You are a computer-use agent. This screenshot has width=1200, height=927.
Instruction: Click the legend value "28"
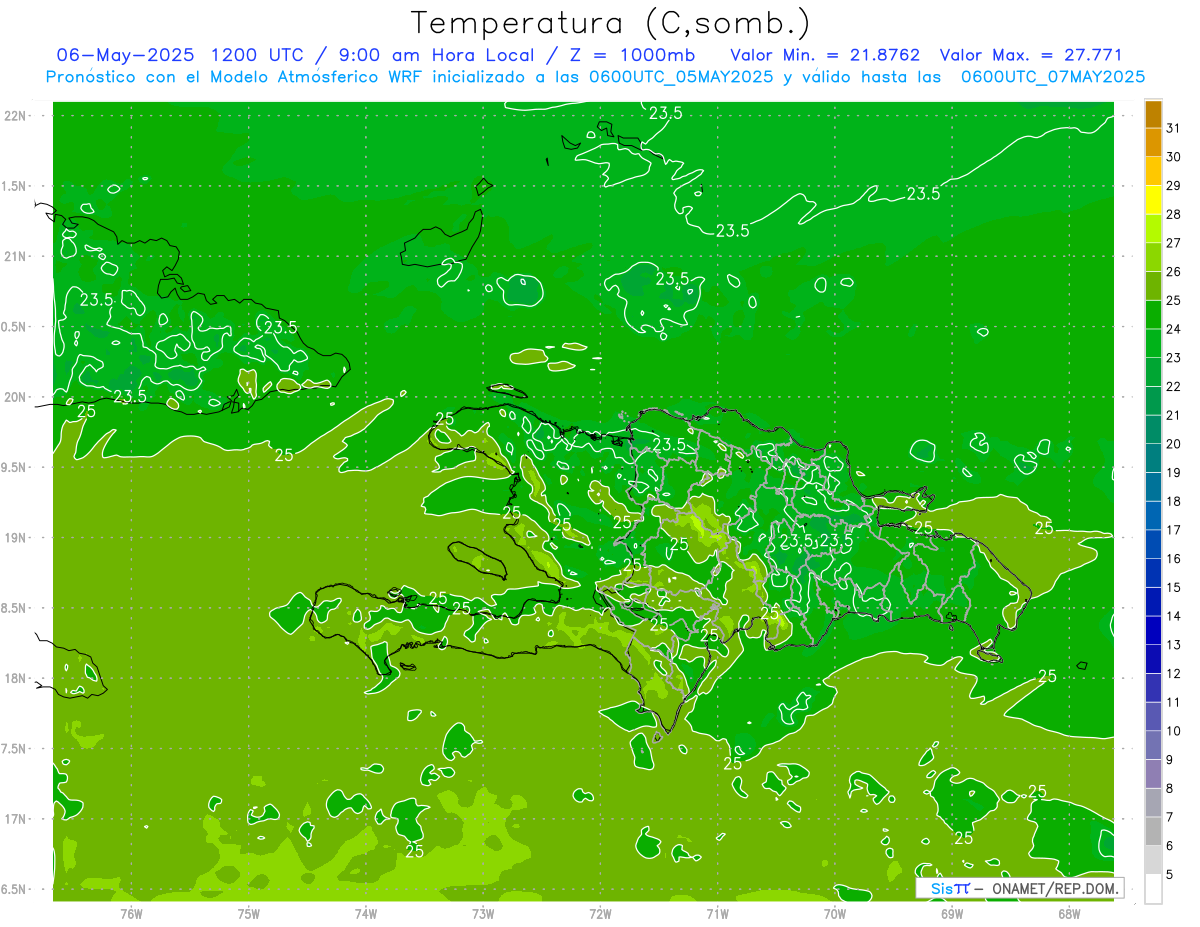coord(1174,214)
